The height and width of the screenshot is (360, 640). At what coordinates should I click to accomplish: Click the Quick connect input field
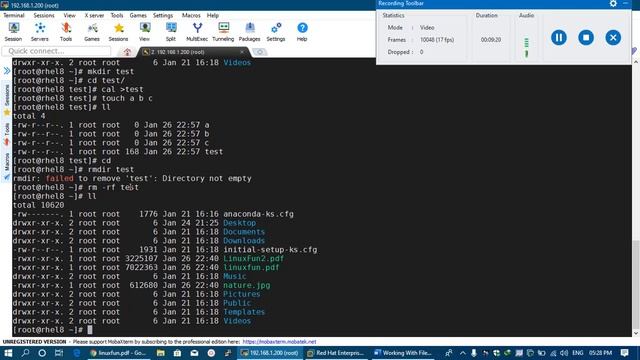tap(56, 51)
